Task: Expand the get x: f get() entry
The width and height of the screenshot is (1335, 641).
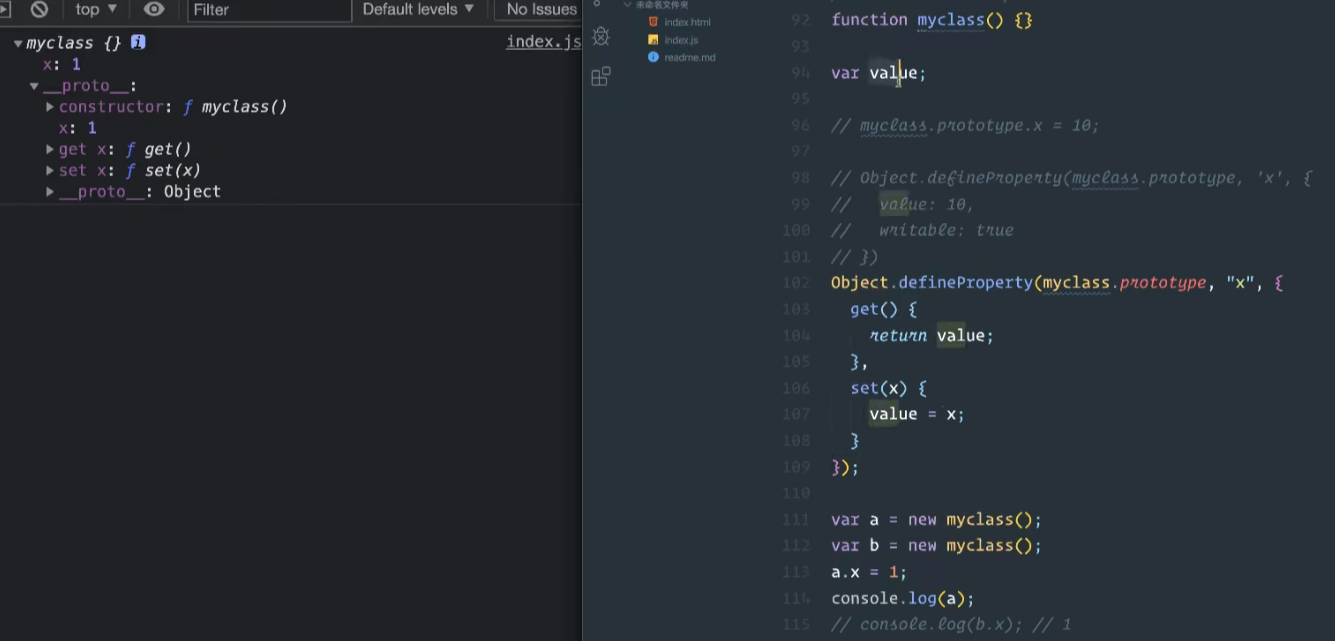Action: tap(50, 150)
